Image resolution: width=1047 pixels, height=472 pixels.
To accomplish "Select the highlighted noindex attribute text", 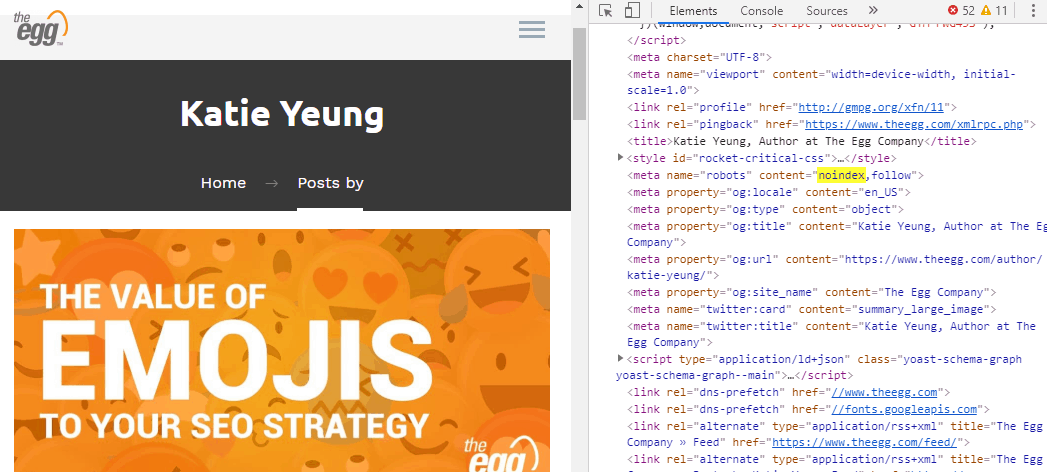I will 841,176.
